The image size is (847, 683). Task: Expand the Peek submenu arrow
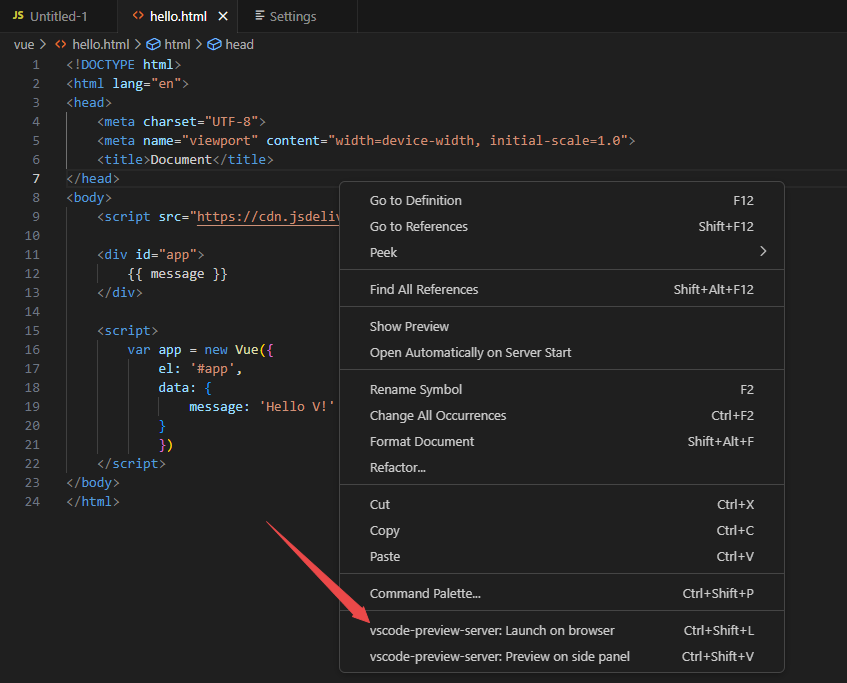pyautogui.click(x=763, y=252)
